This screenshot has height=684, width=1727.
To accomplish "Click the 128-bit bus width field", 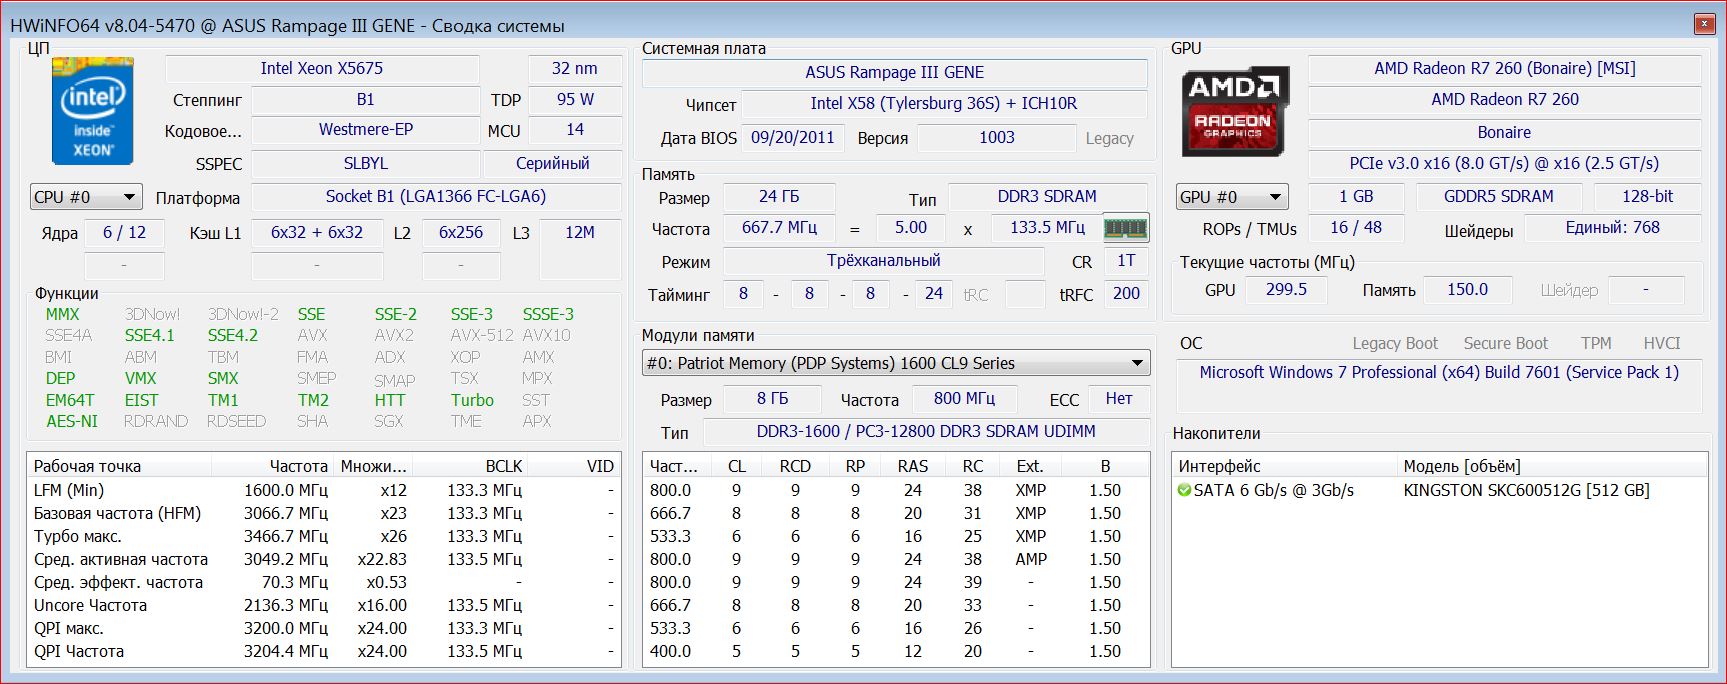I will pyautogui.click(x=1648, y=196).
